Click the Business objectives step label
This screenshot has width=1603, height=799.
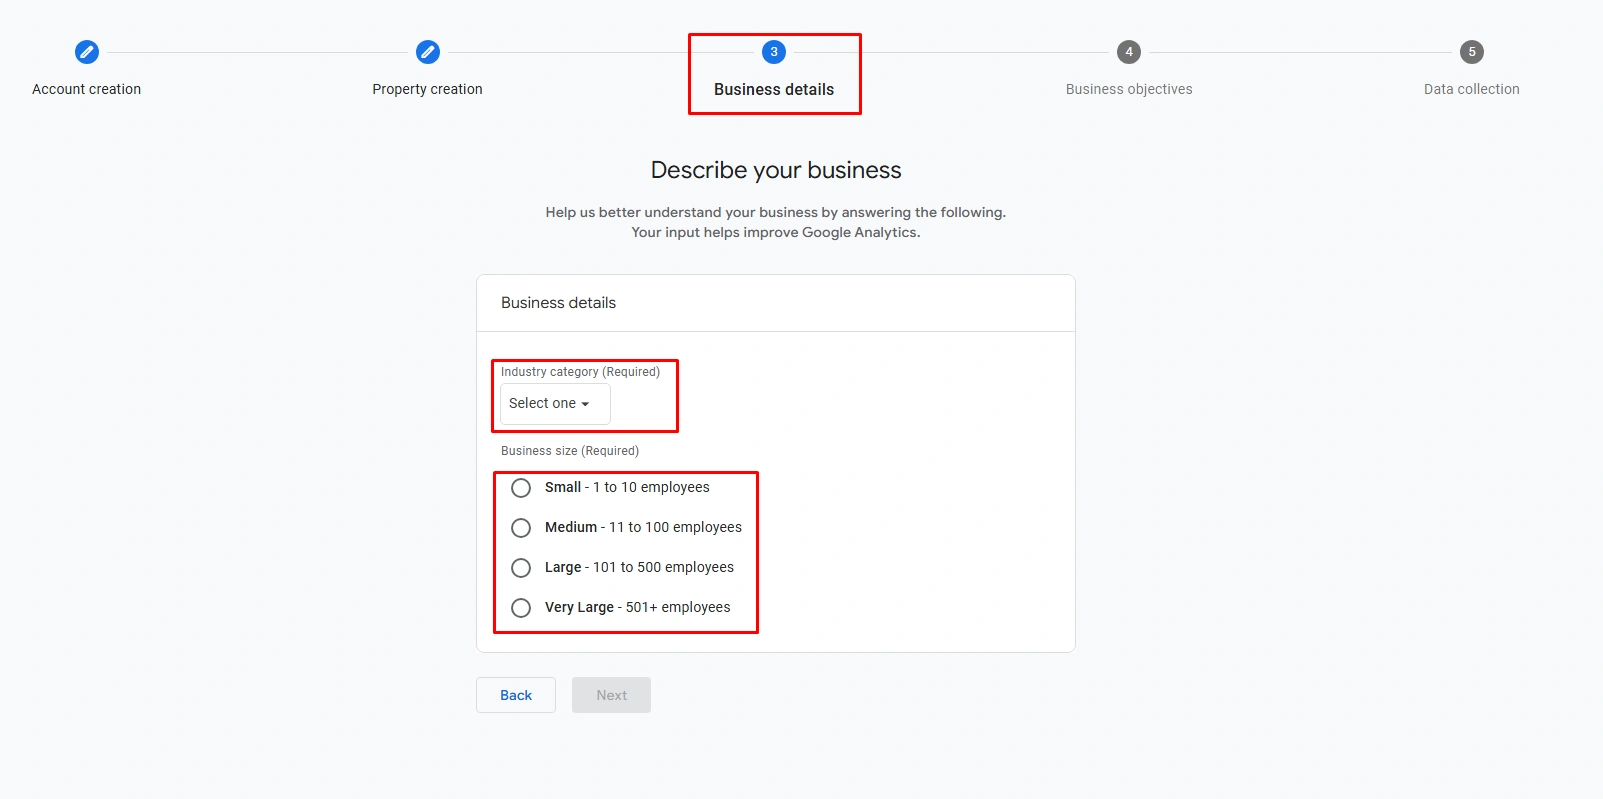pos(1129,89)
